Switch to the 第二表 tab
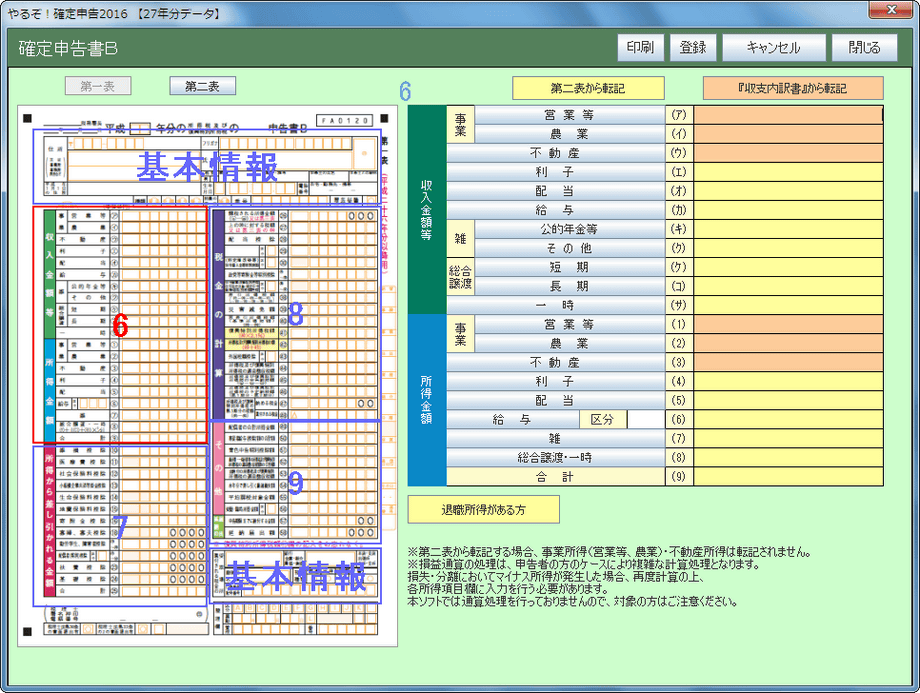The width and height of the screenshot is (920, 693). [x=202, y=86]
